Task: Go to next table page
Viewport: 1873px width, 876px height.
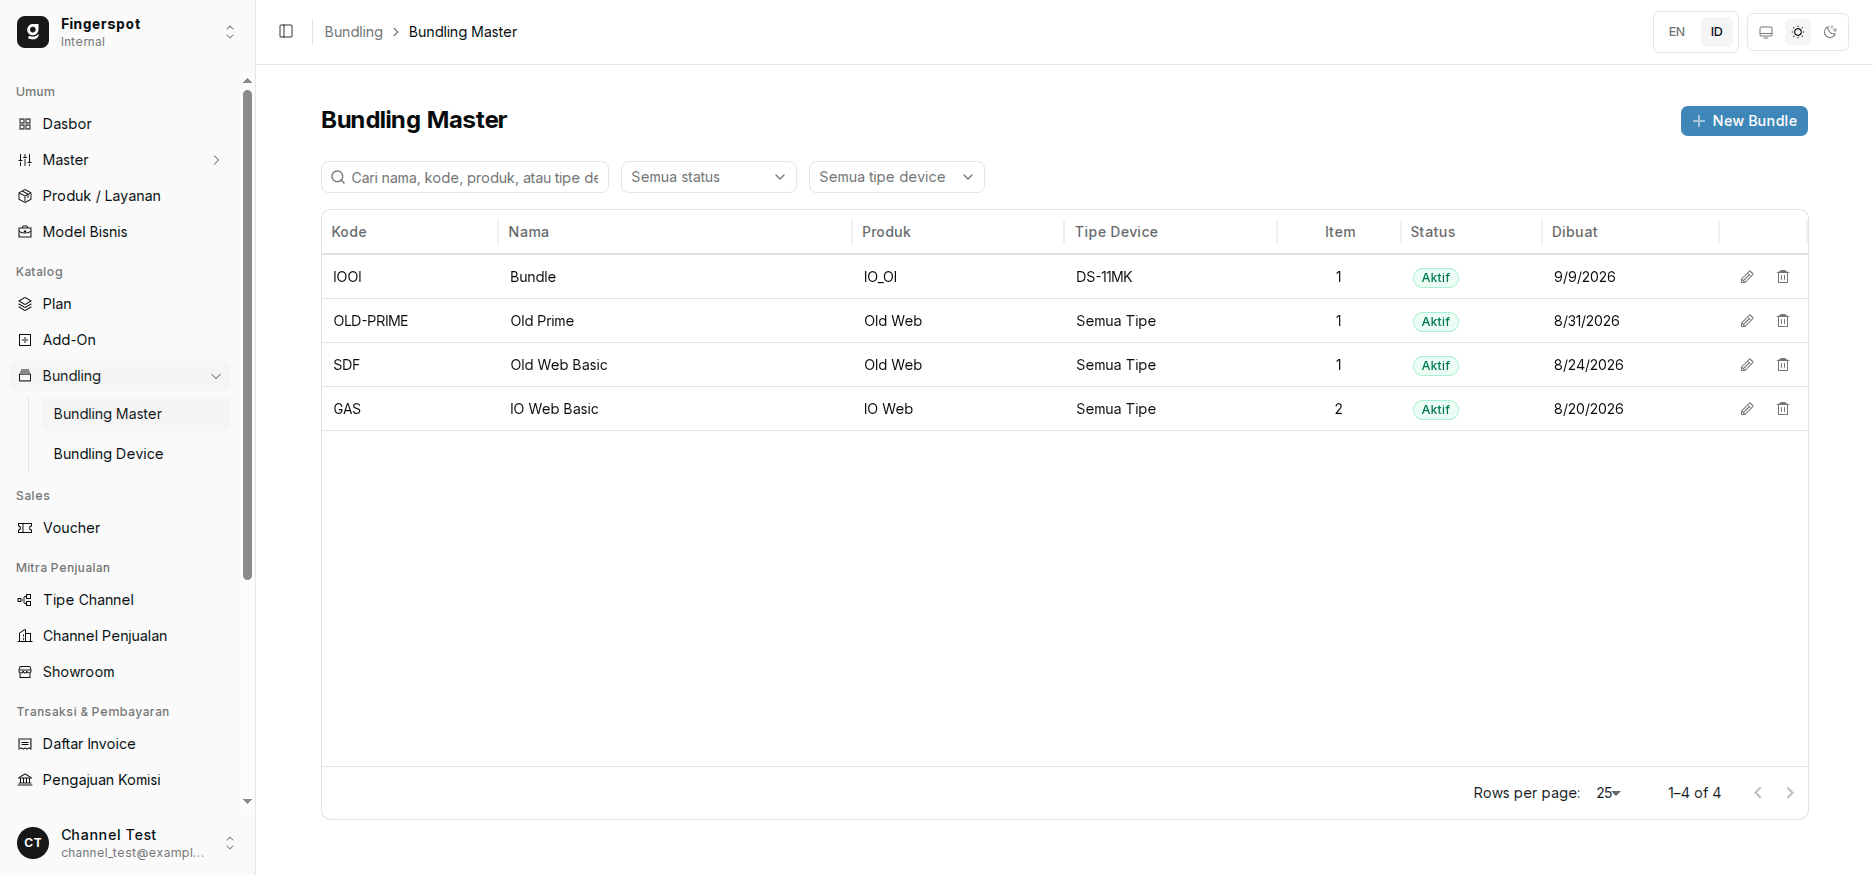Action: [x=1790, y=793]
